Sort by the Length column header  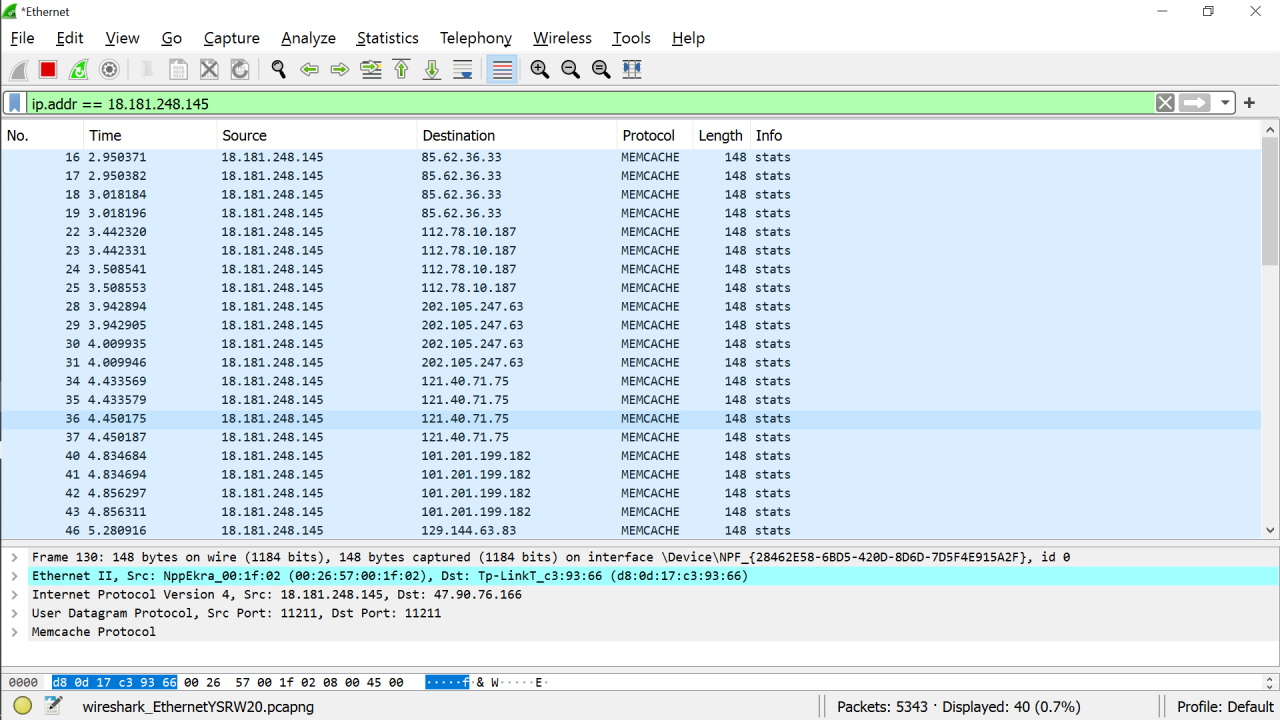coord(721,135)
